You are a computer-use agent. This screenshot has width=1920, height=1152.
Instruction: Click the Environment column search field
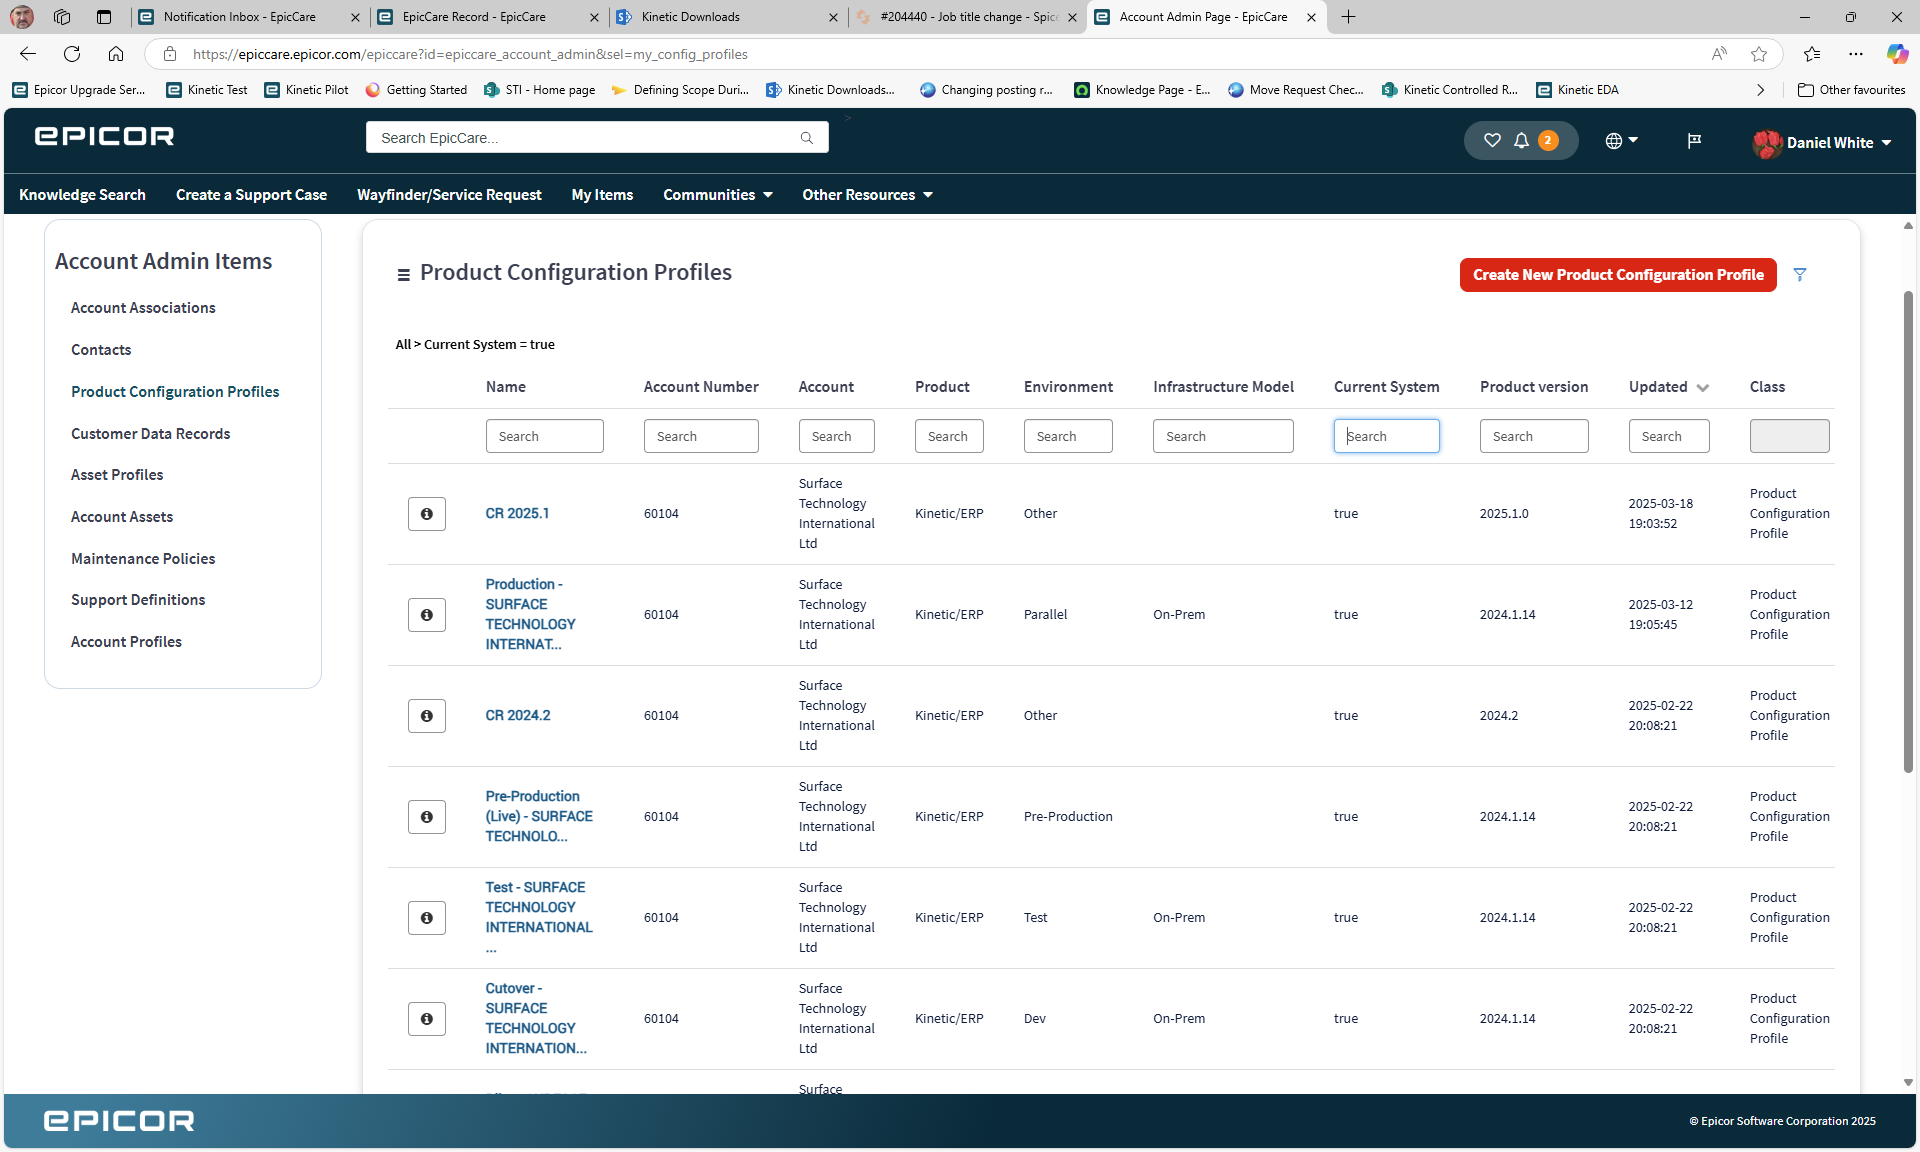coord(1068,436)
